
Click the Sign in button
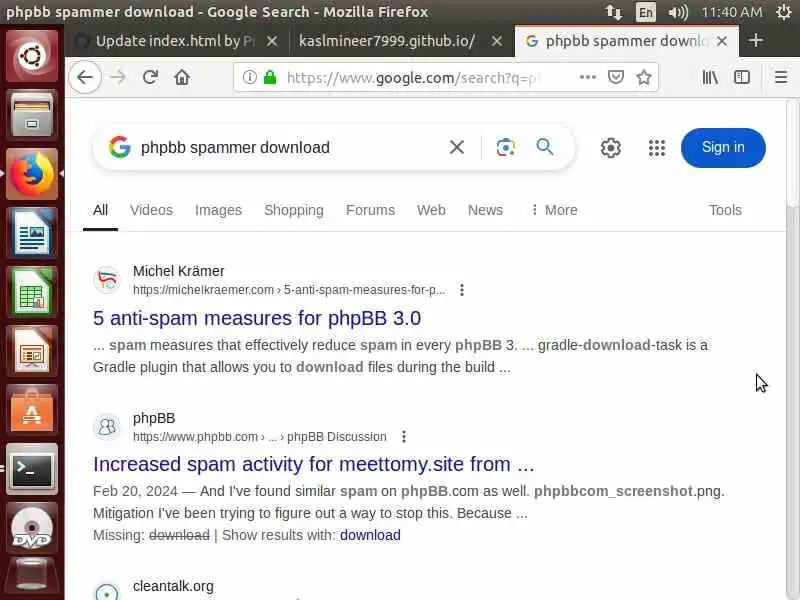[x=723, y=147]
